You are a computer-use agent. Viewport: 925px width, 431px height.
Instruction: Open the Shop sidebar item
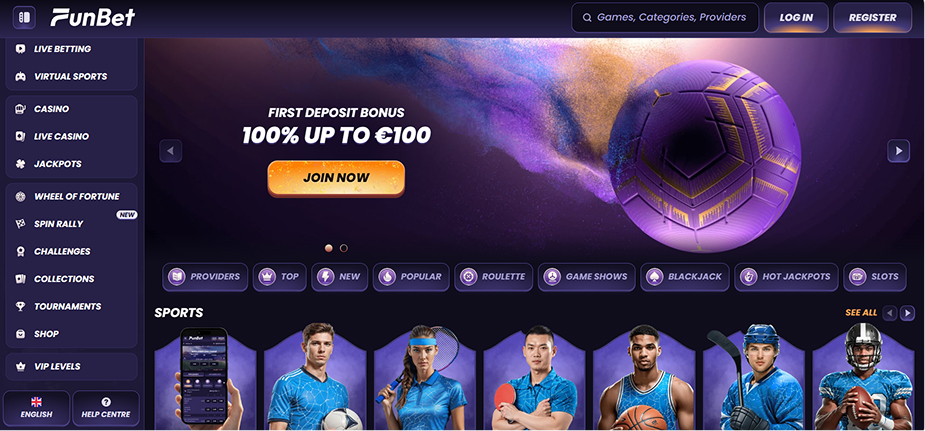coord(71,334)
